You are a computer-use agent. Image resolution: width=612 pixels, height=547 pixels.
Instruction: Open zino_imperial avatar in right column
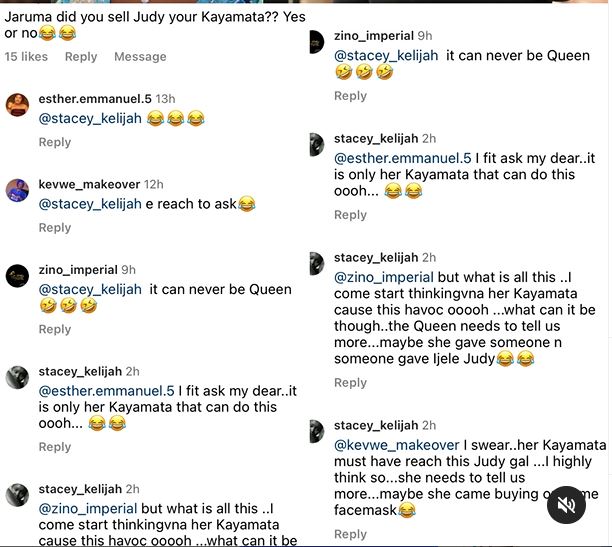pyautogui.click(x=317, y=42)
